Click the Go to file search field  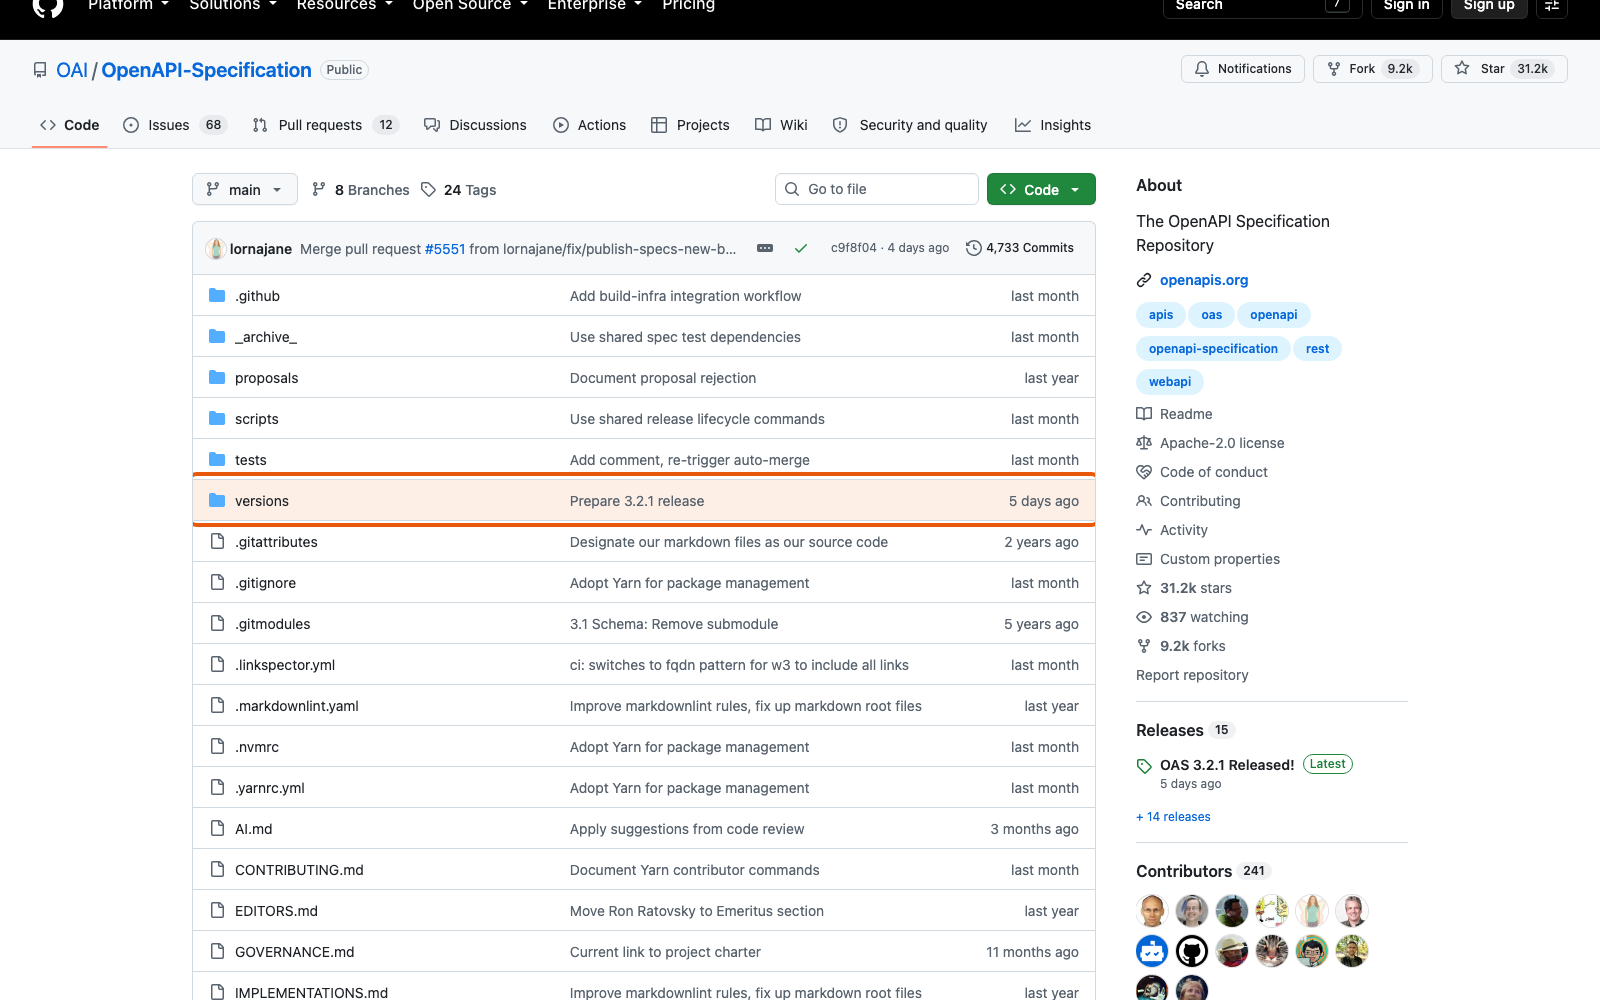pos(877,189)
